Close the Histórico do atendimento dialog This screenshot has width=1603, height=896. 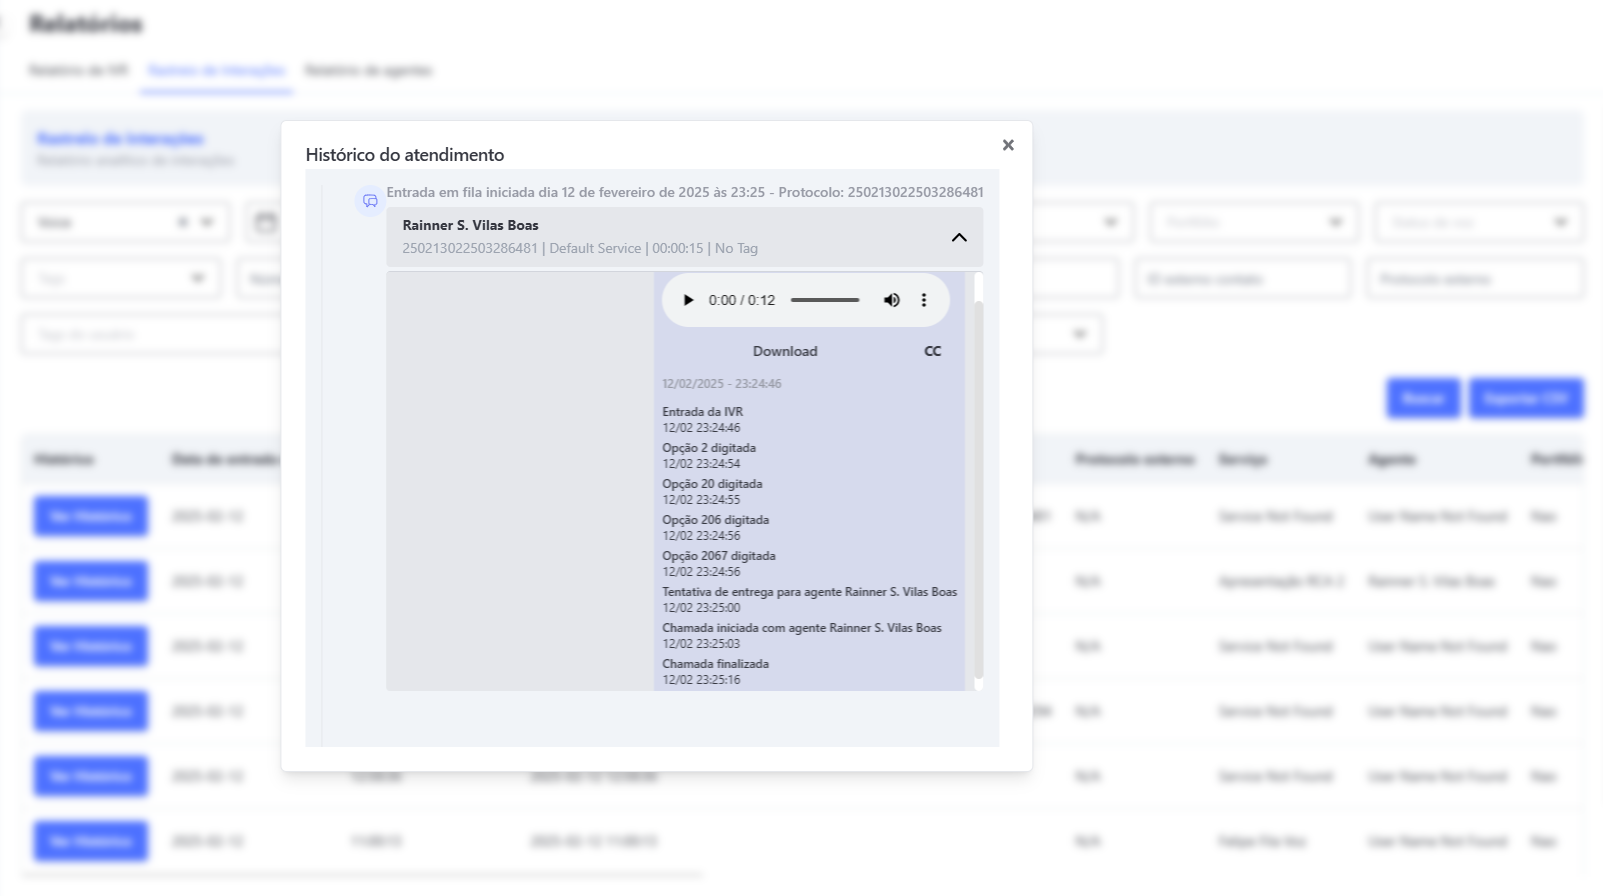coord(1008,145)
